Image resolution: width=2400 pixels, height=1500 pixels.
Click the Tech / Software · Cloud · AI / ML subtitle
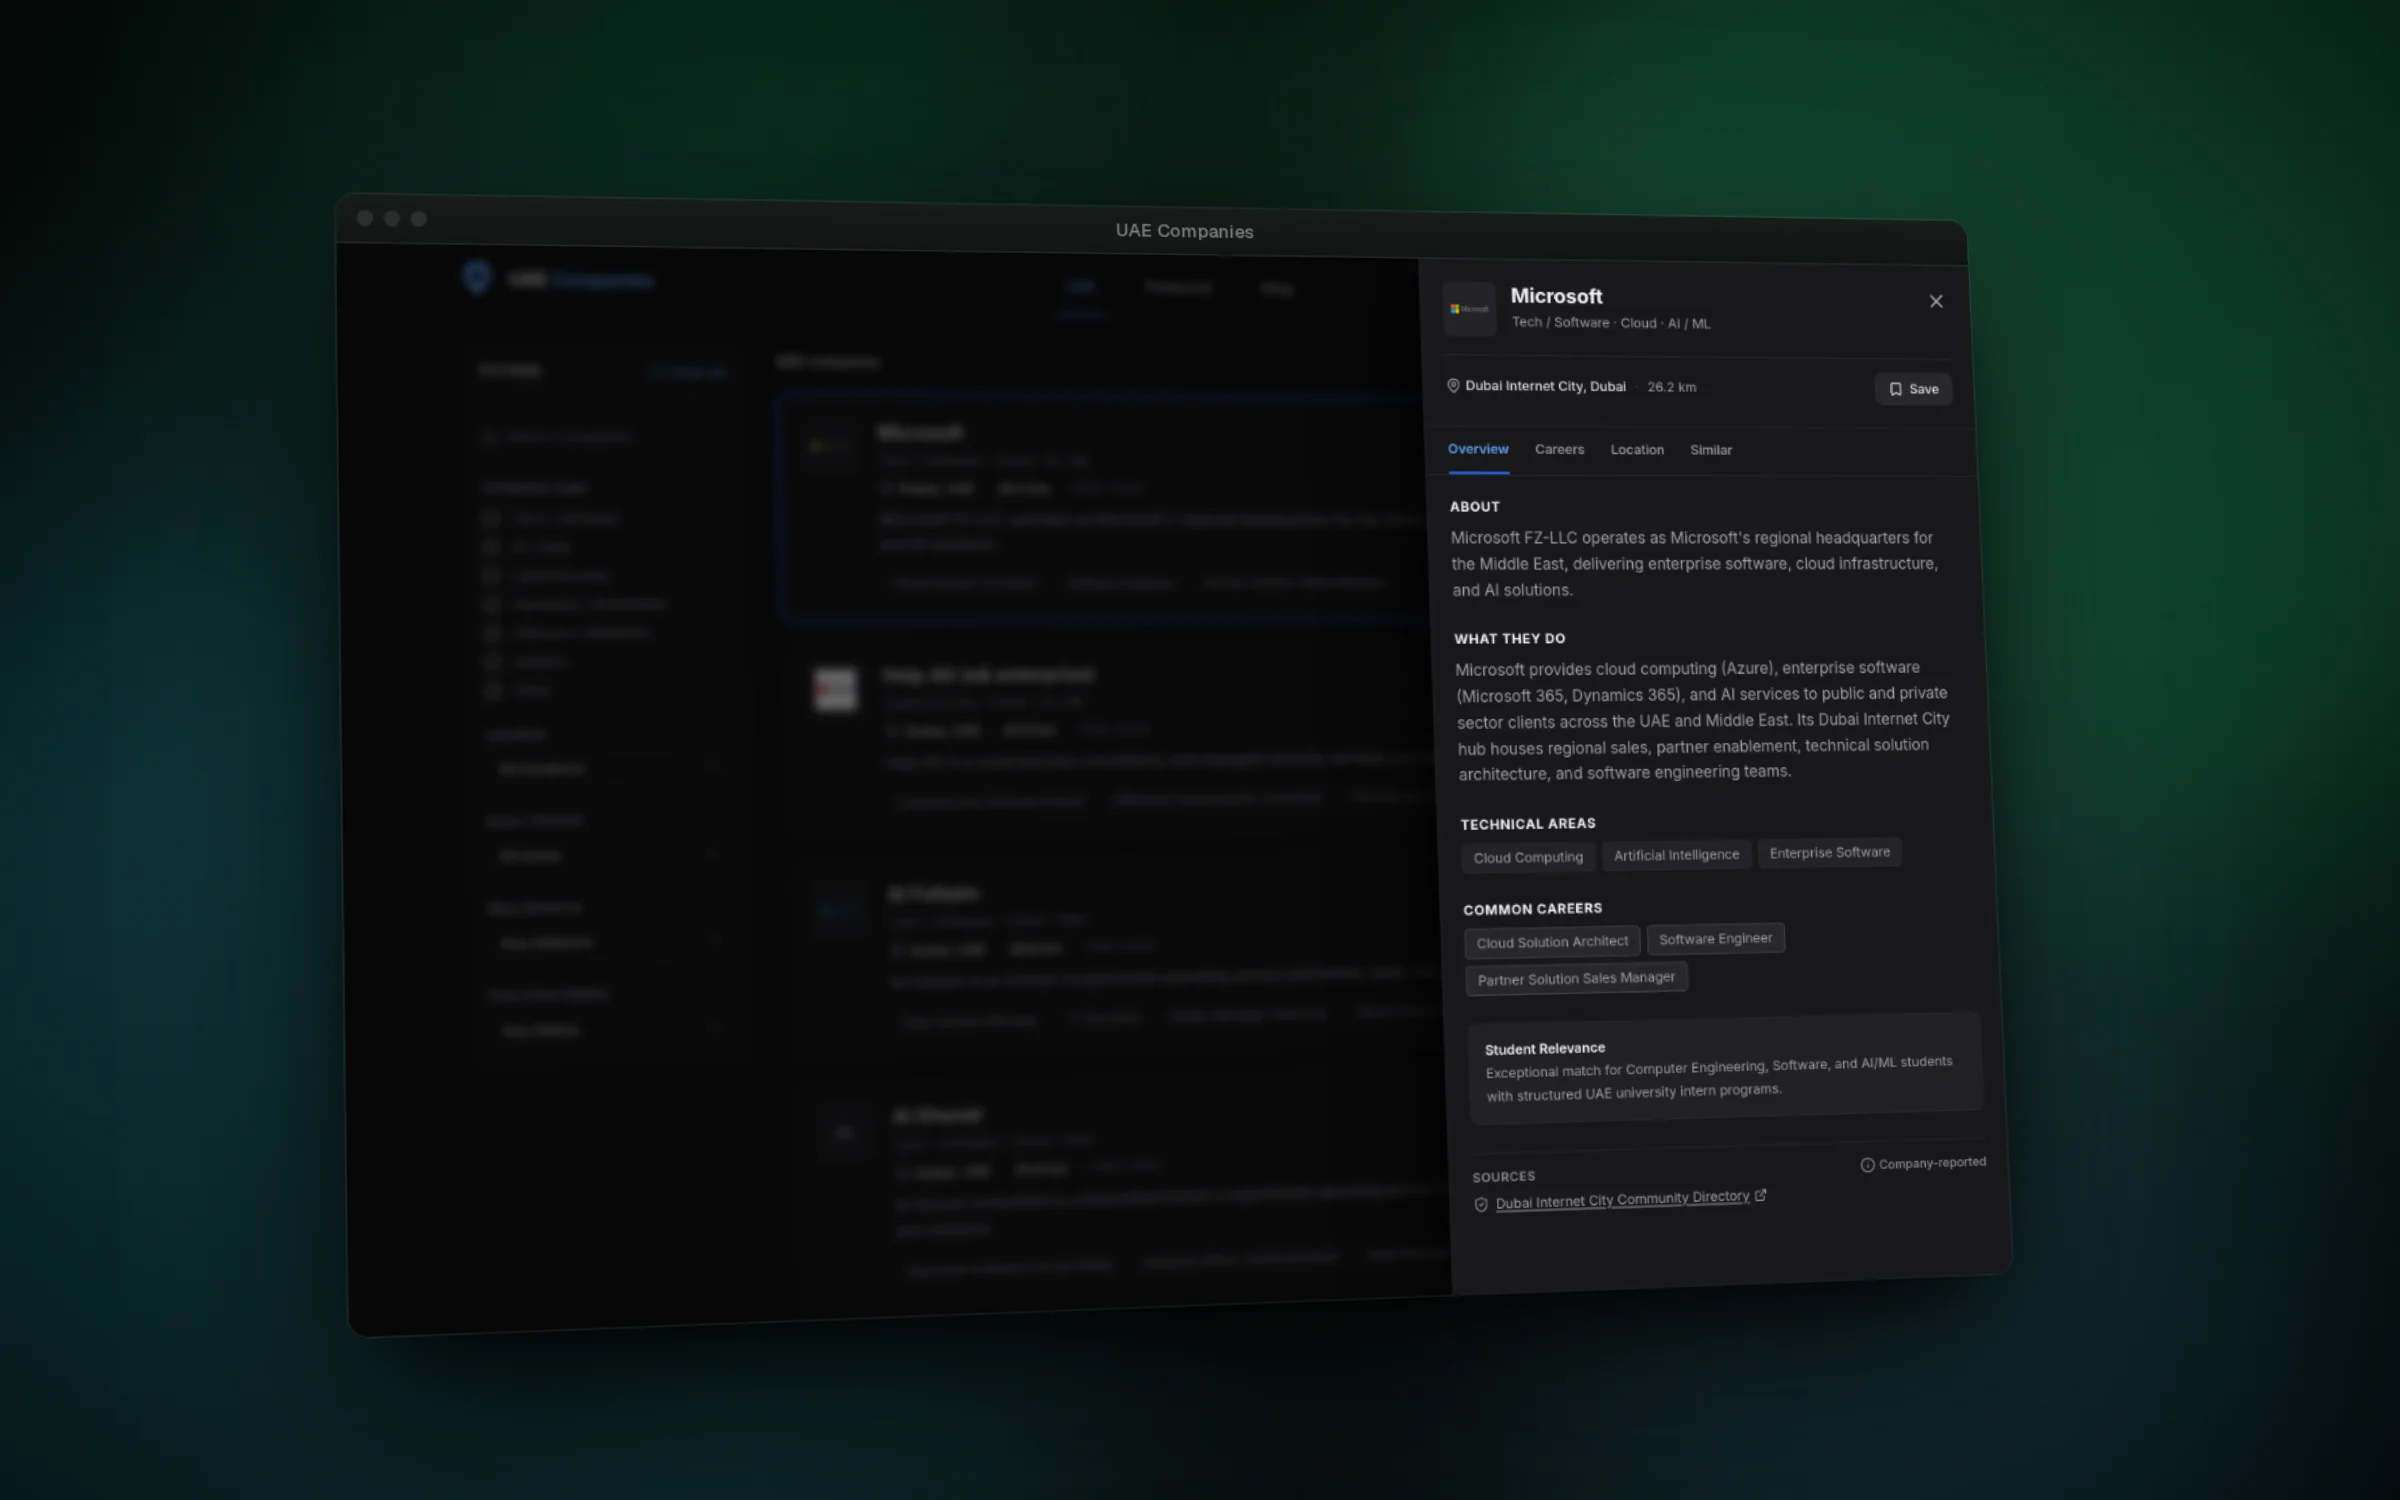click(x=1611, y=323)
